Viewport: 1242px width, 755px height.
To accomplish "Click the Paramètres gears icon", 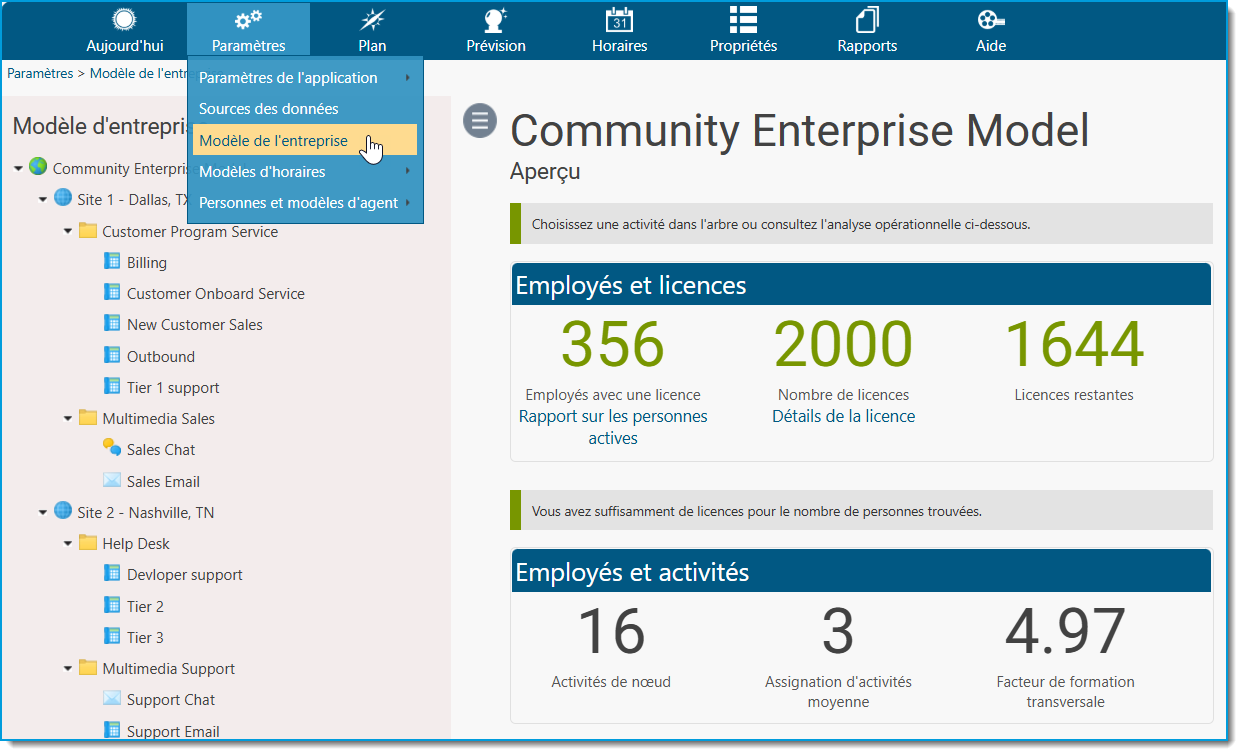I will [248, 20].
